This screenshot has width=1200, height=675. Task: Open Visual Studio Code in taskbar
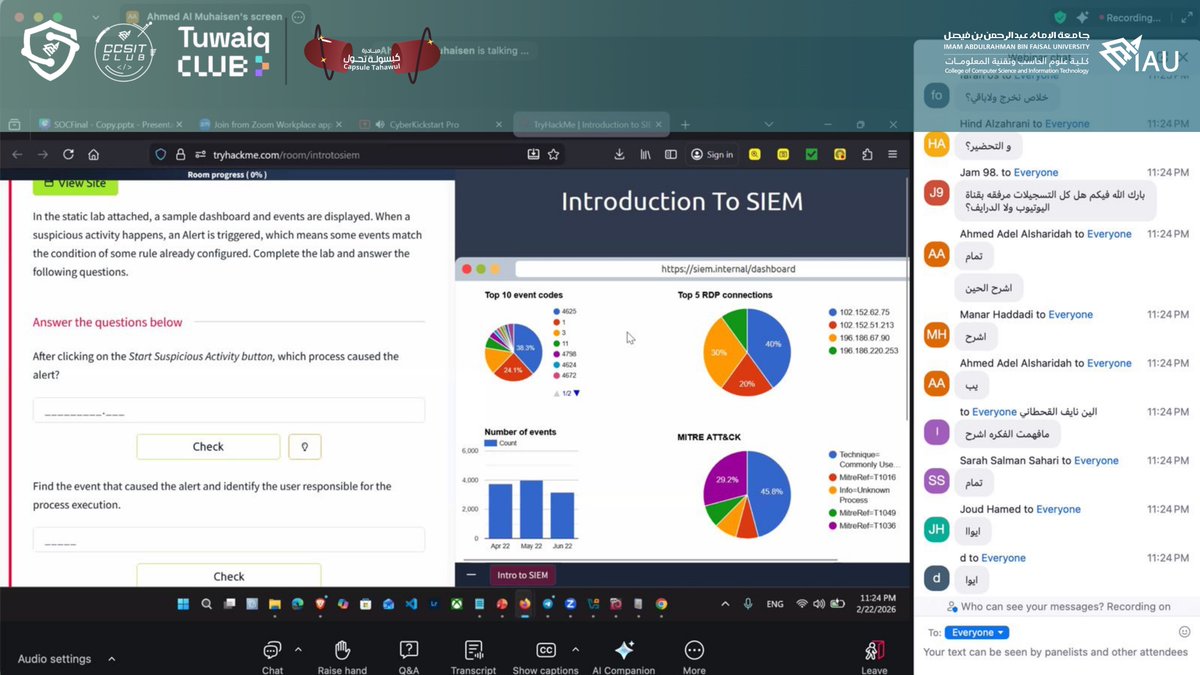pos(410,604)
